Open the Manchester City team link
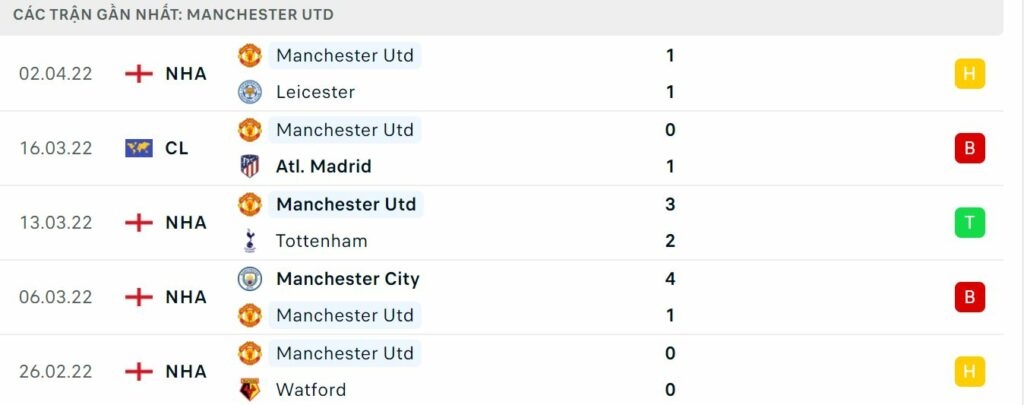Viewport: 1024px width, 405px height. 347,279
